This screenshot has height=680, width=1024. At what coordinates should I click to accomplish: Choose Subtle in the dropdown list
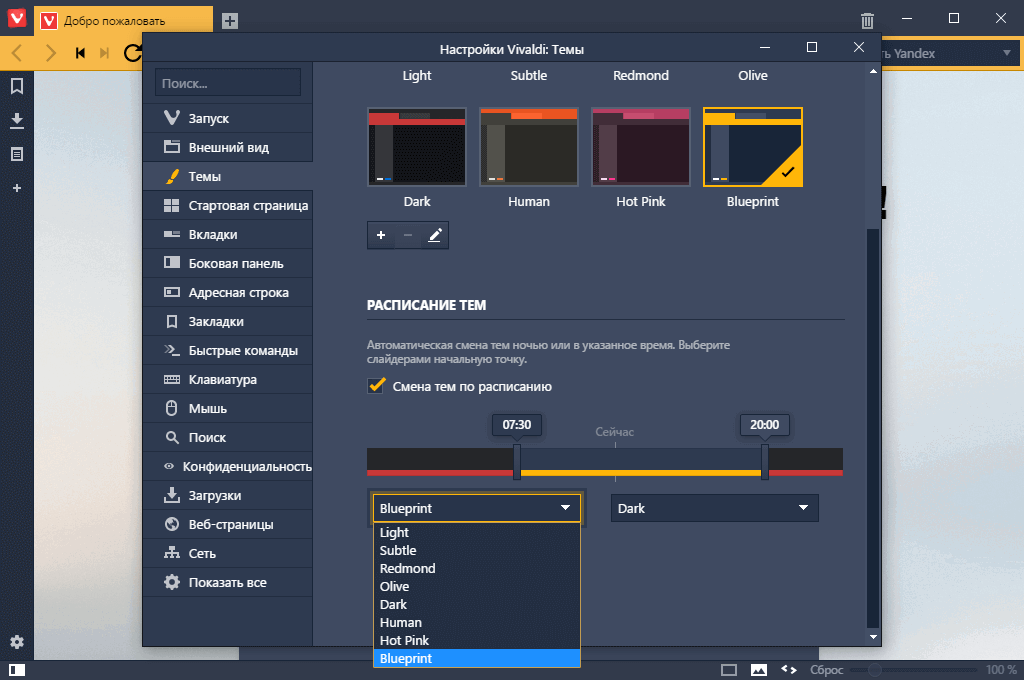coord(476,551)
